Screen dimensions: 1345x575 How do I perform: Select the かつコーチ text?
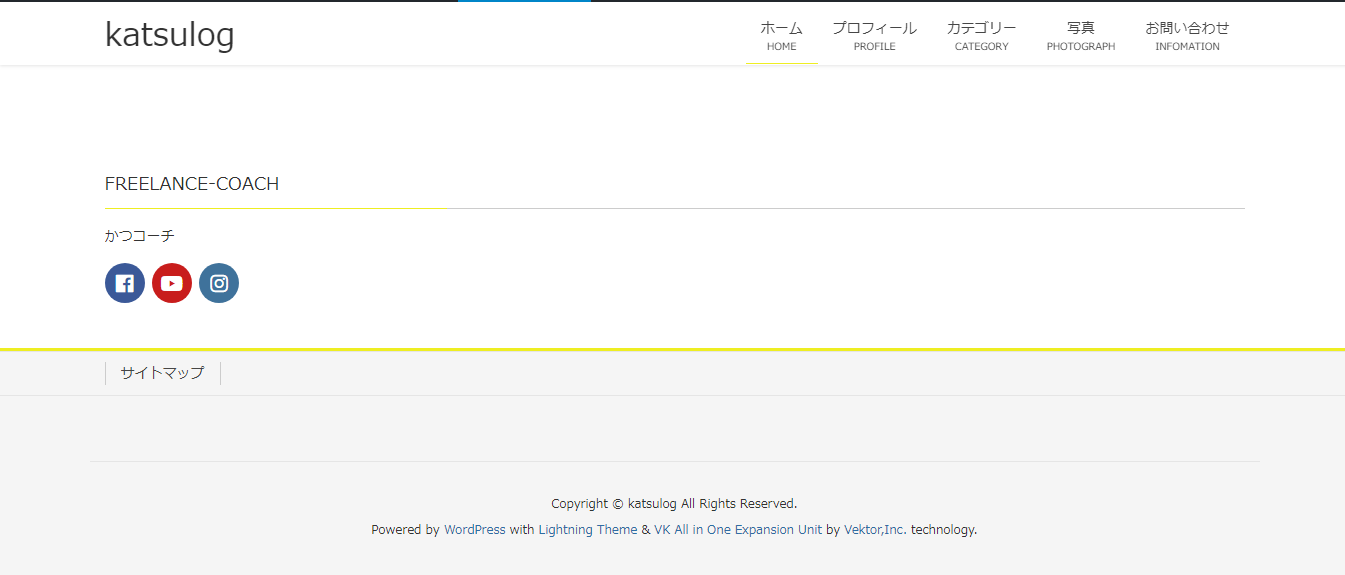coord(140,236)
